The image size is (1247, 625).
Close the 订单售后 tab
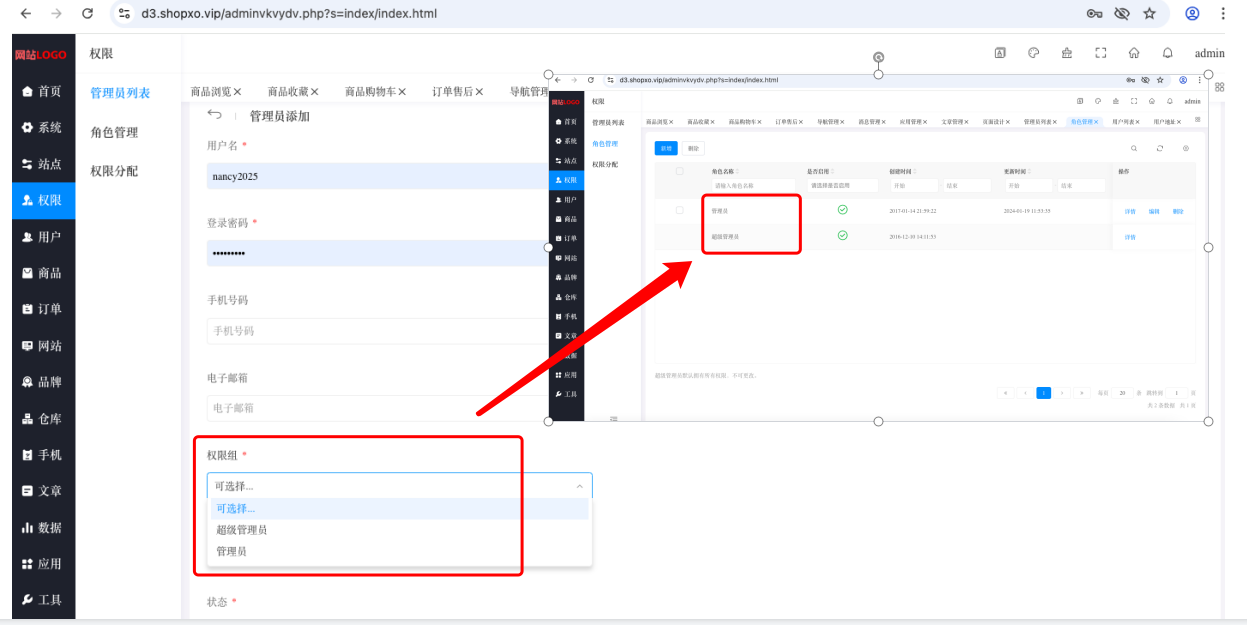click(x=479, y=92)
